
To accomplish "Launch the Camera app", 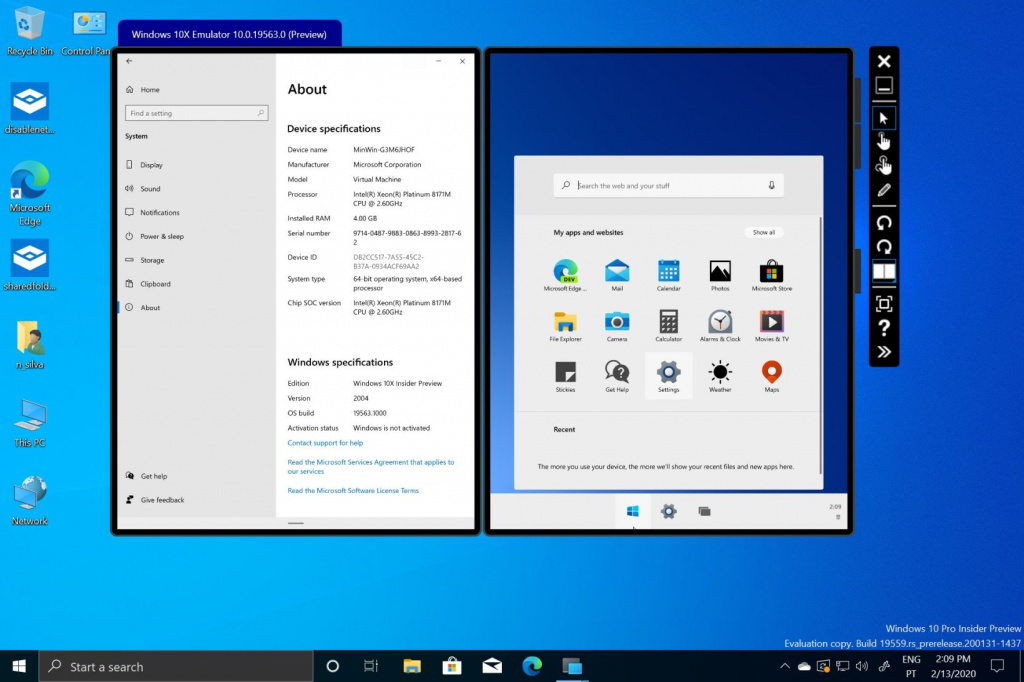I will coord(617,321).
